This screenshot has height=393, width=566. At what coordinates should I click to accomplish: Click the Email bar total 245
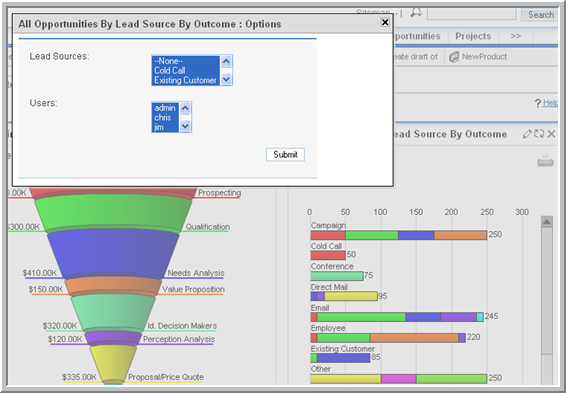click(491, 316)
